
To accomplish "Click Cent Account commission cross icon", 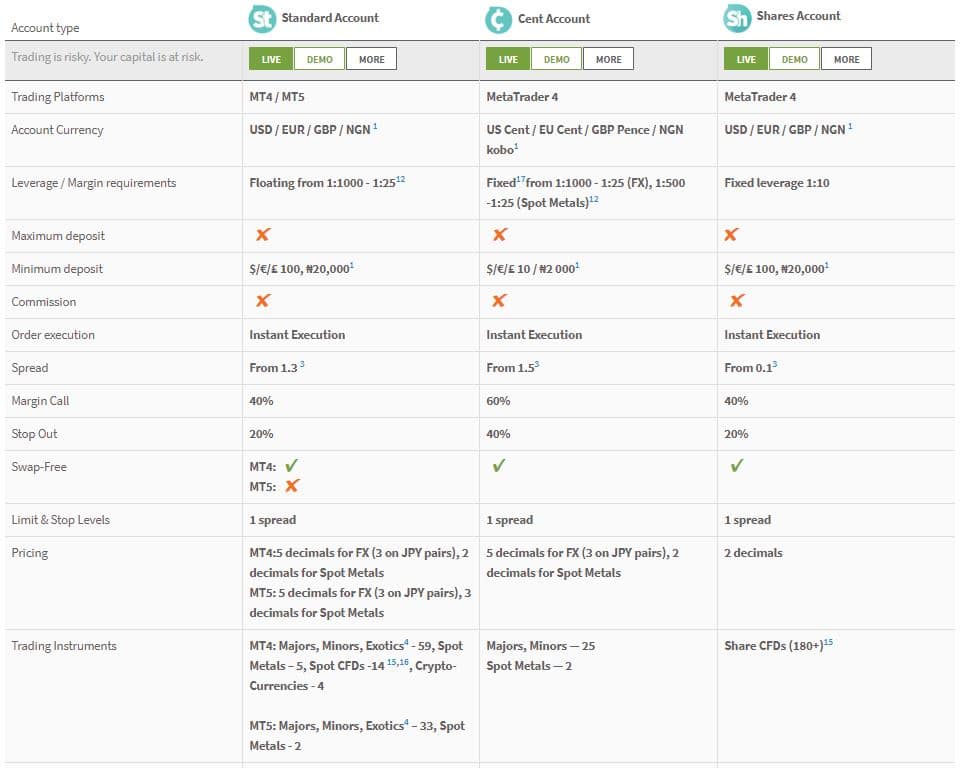I will pyautogui.click(x=500, y=301).
